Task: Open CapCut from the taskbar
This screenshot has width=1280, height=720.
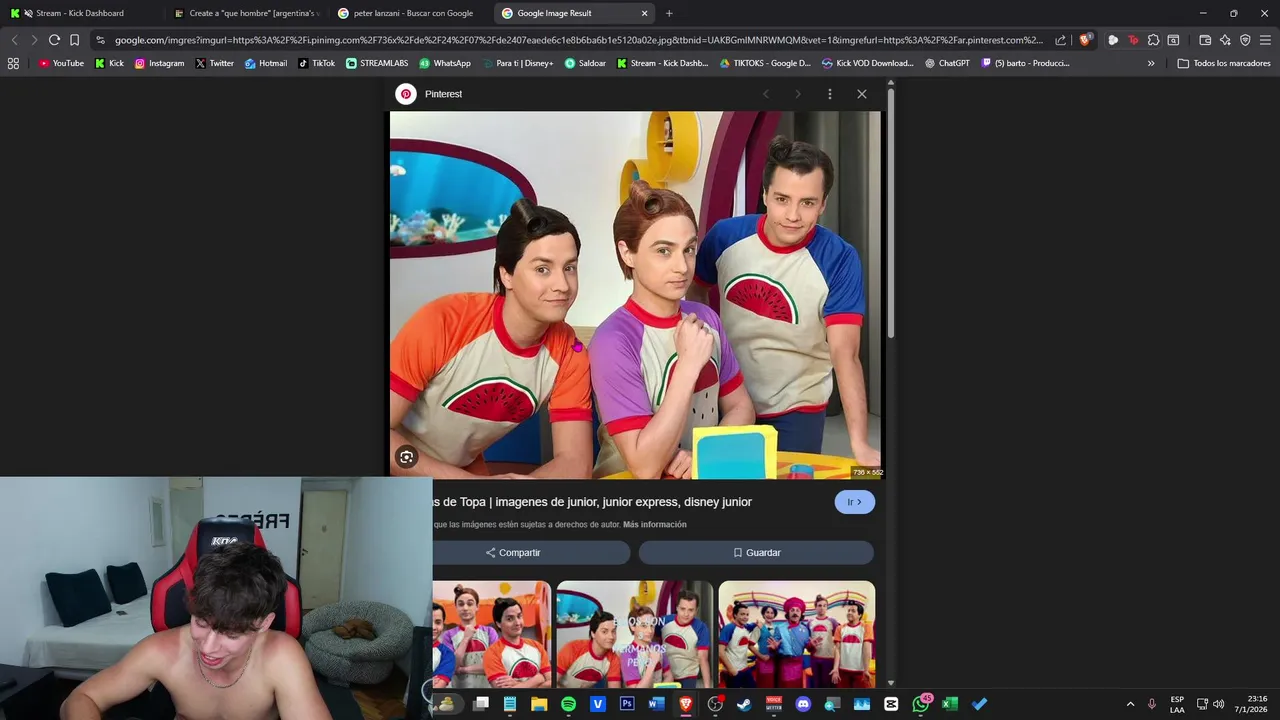Action: [x=891, y=704]
